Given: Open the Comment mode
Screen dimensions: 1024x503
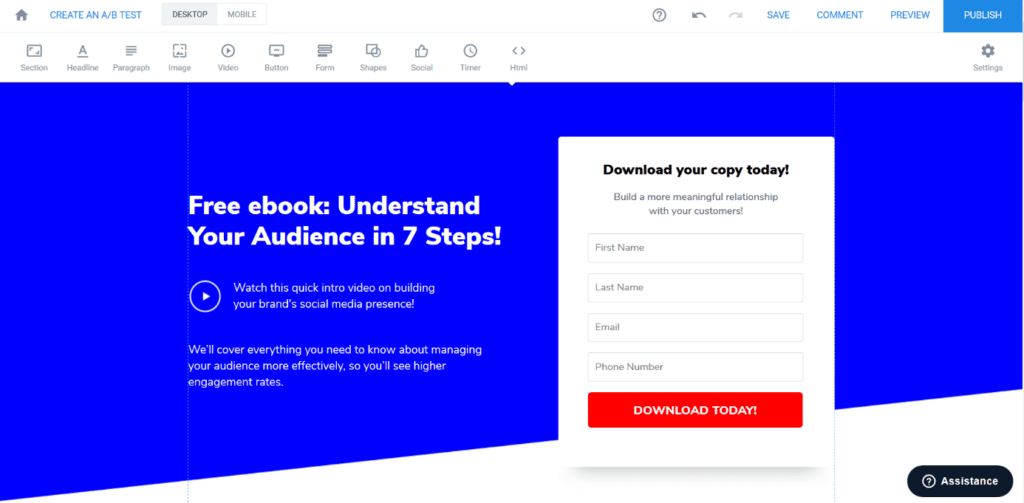Looking at the screenshot, I should (840, 15).
